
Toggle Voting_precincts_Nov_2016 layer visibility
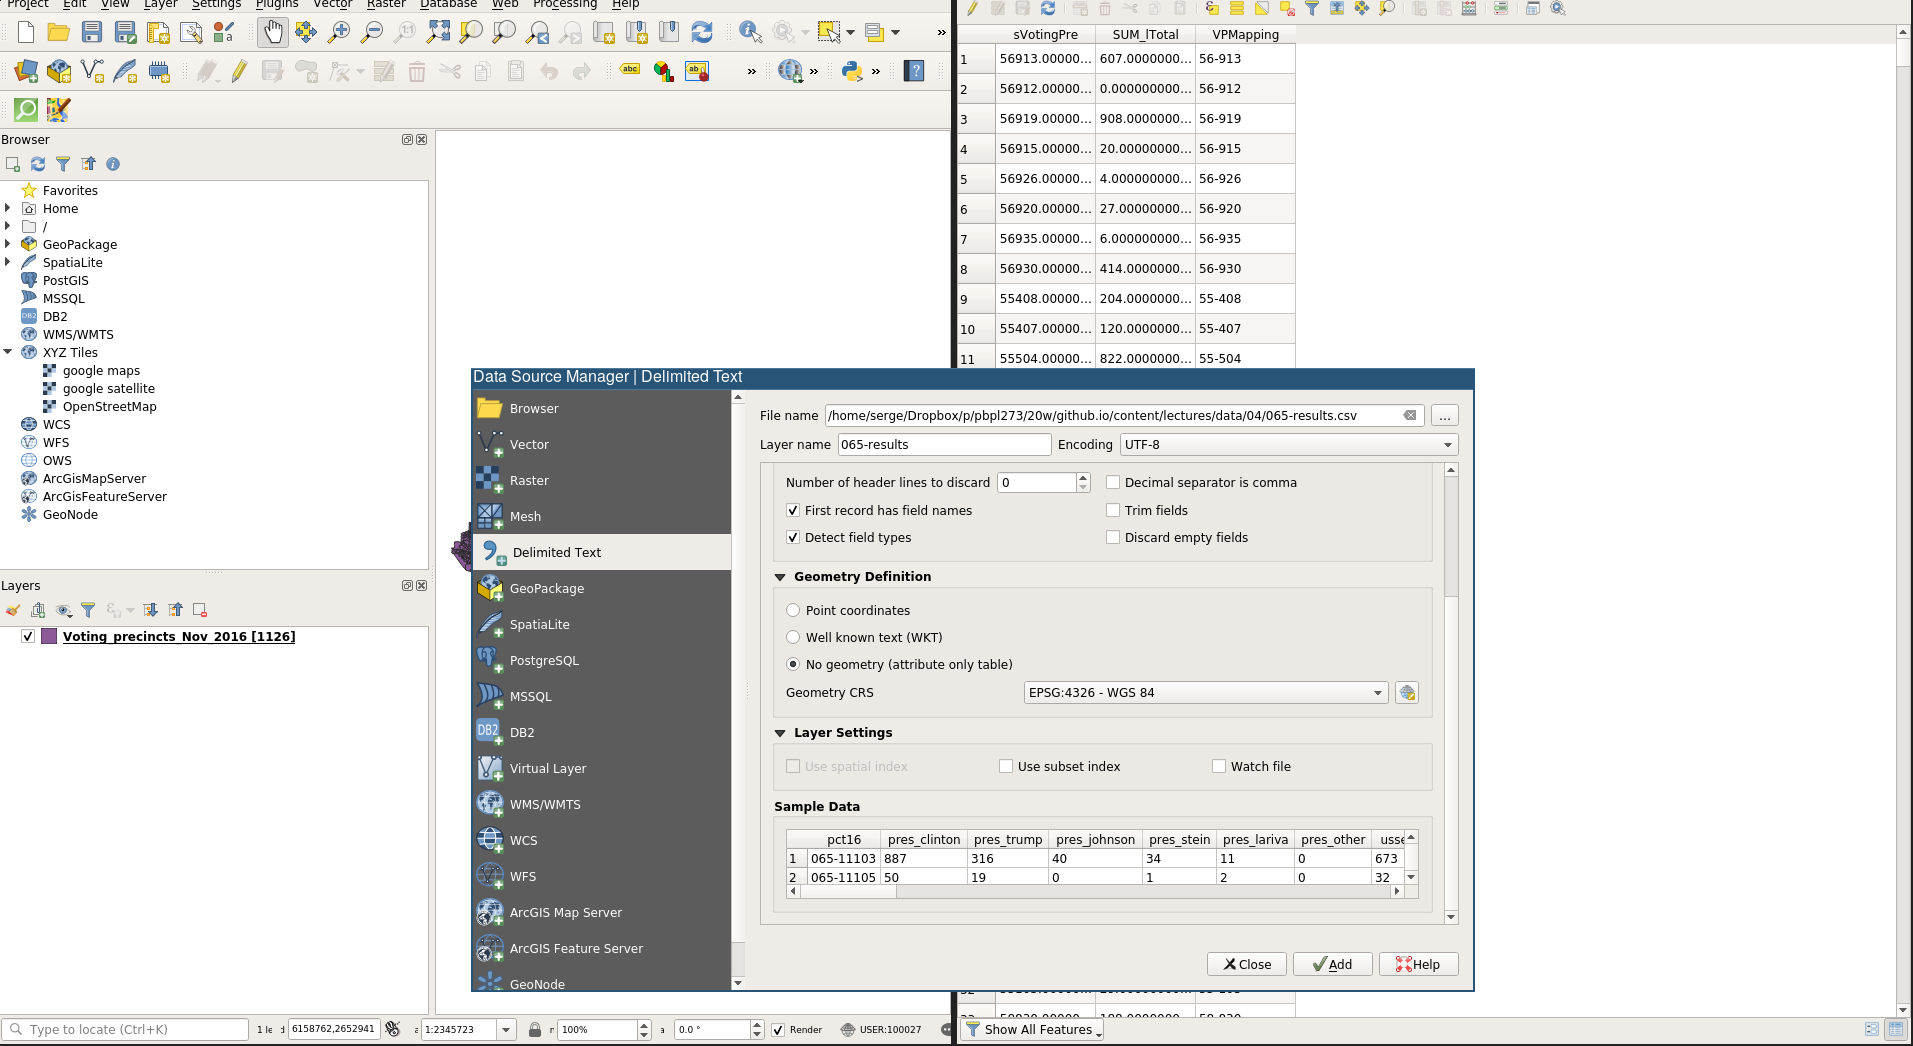tap(28, 636)
